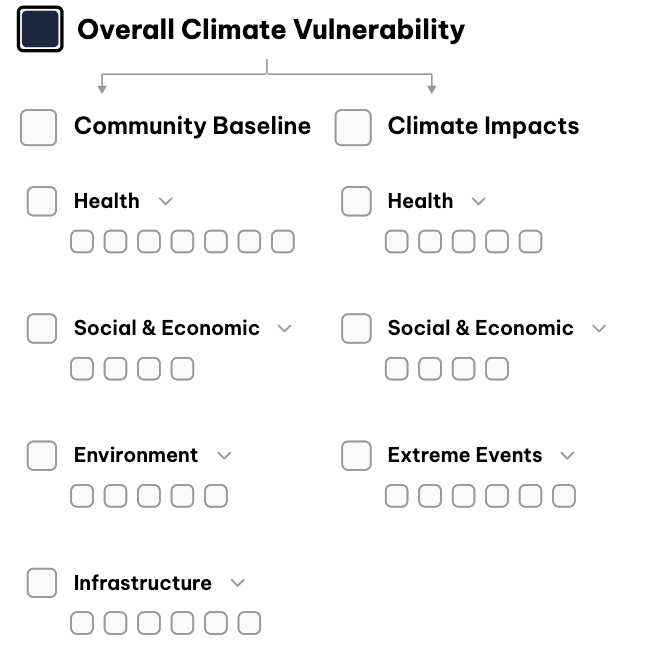Click the last small box under Extreme Events
The height and width of the screenshot is (647, 660).
click(x=564, y=495)
